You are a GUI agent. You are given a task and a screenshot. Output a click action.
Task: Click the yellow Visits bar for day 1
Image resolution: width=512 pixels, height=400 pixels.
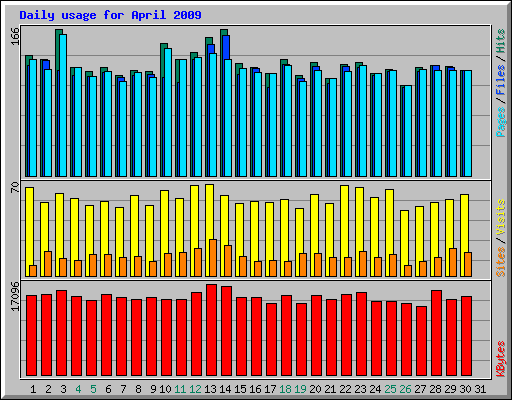point(29,226)
